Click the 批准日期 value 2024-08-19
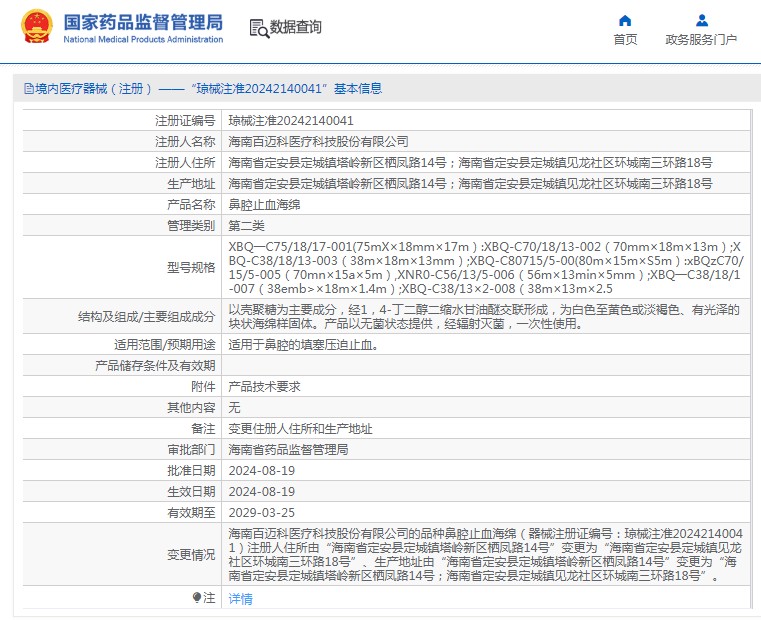 [x=262, y=470]
